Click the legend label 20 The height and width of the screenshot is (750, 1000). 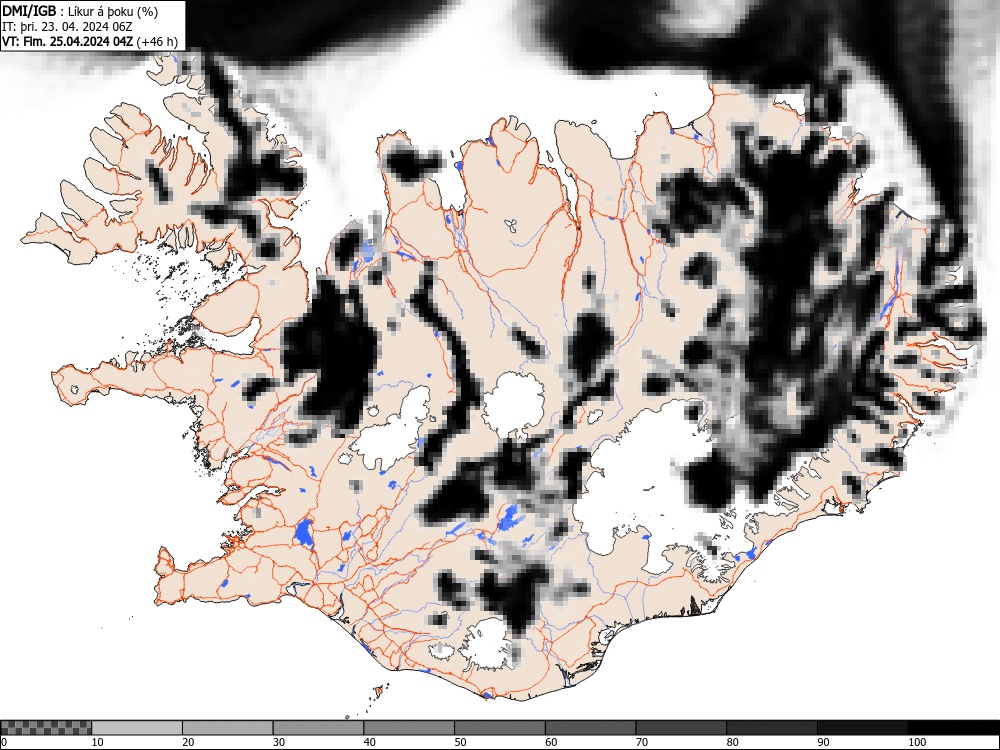tap(188, 742)
